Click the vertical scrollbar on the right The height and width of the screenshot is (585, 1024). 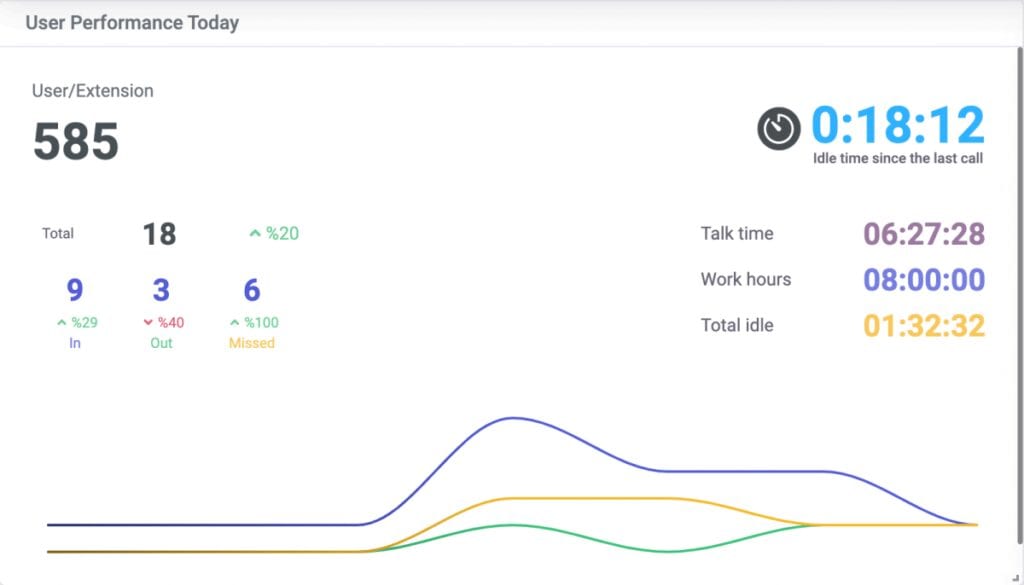click(x=1018, y=300)
